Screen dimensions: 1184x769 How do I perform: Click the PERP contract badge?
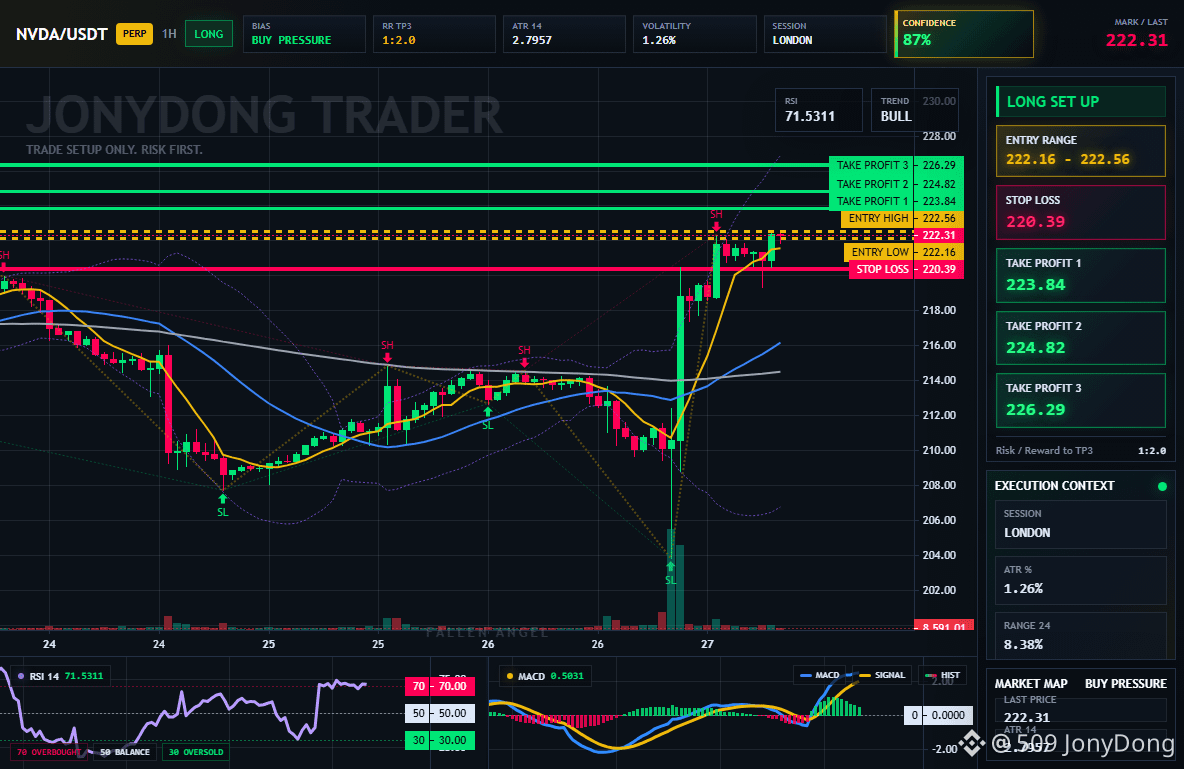134,34
